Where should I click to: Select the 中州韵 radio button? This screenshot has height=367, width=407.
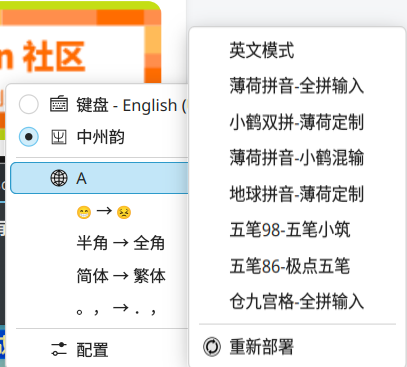coord(29,137)
